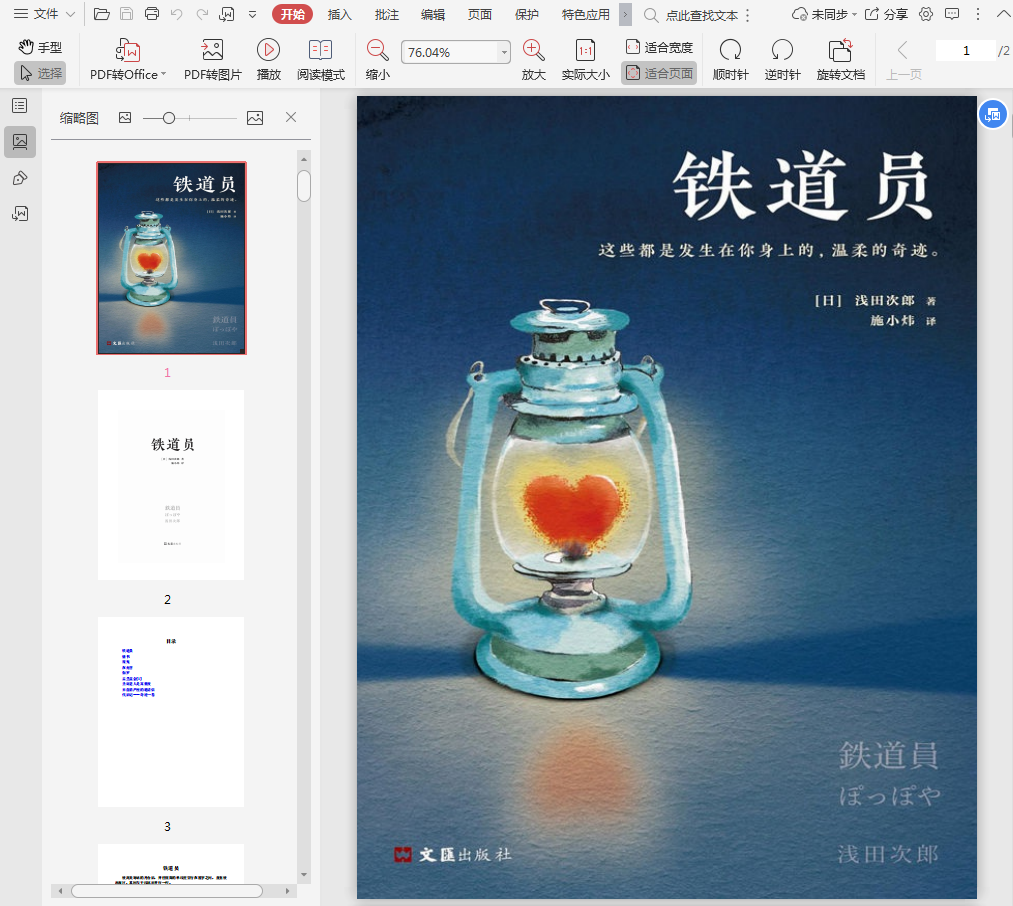
Task: Open the 文件 menu
Action: 45,14
